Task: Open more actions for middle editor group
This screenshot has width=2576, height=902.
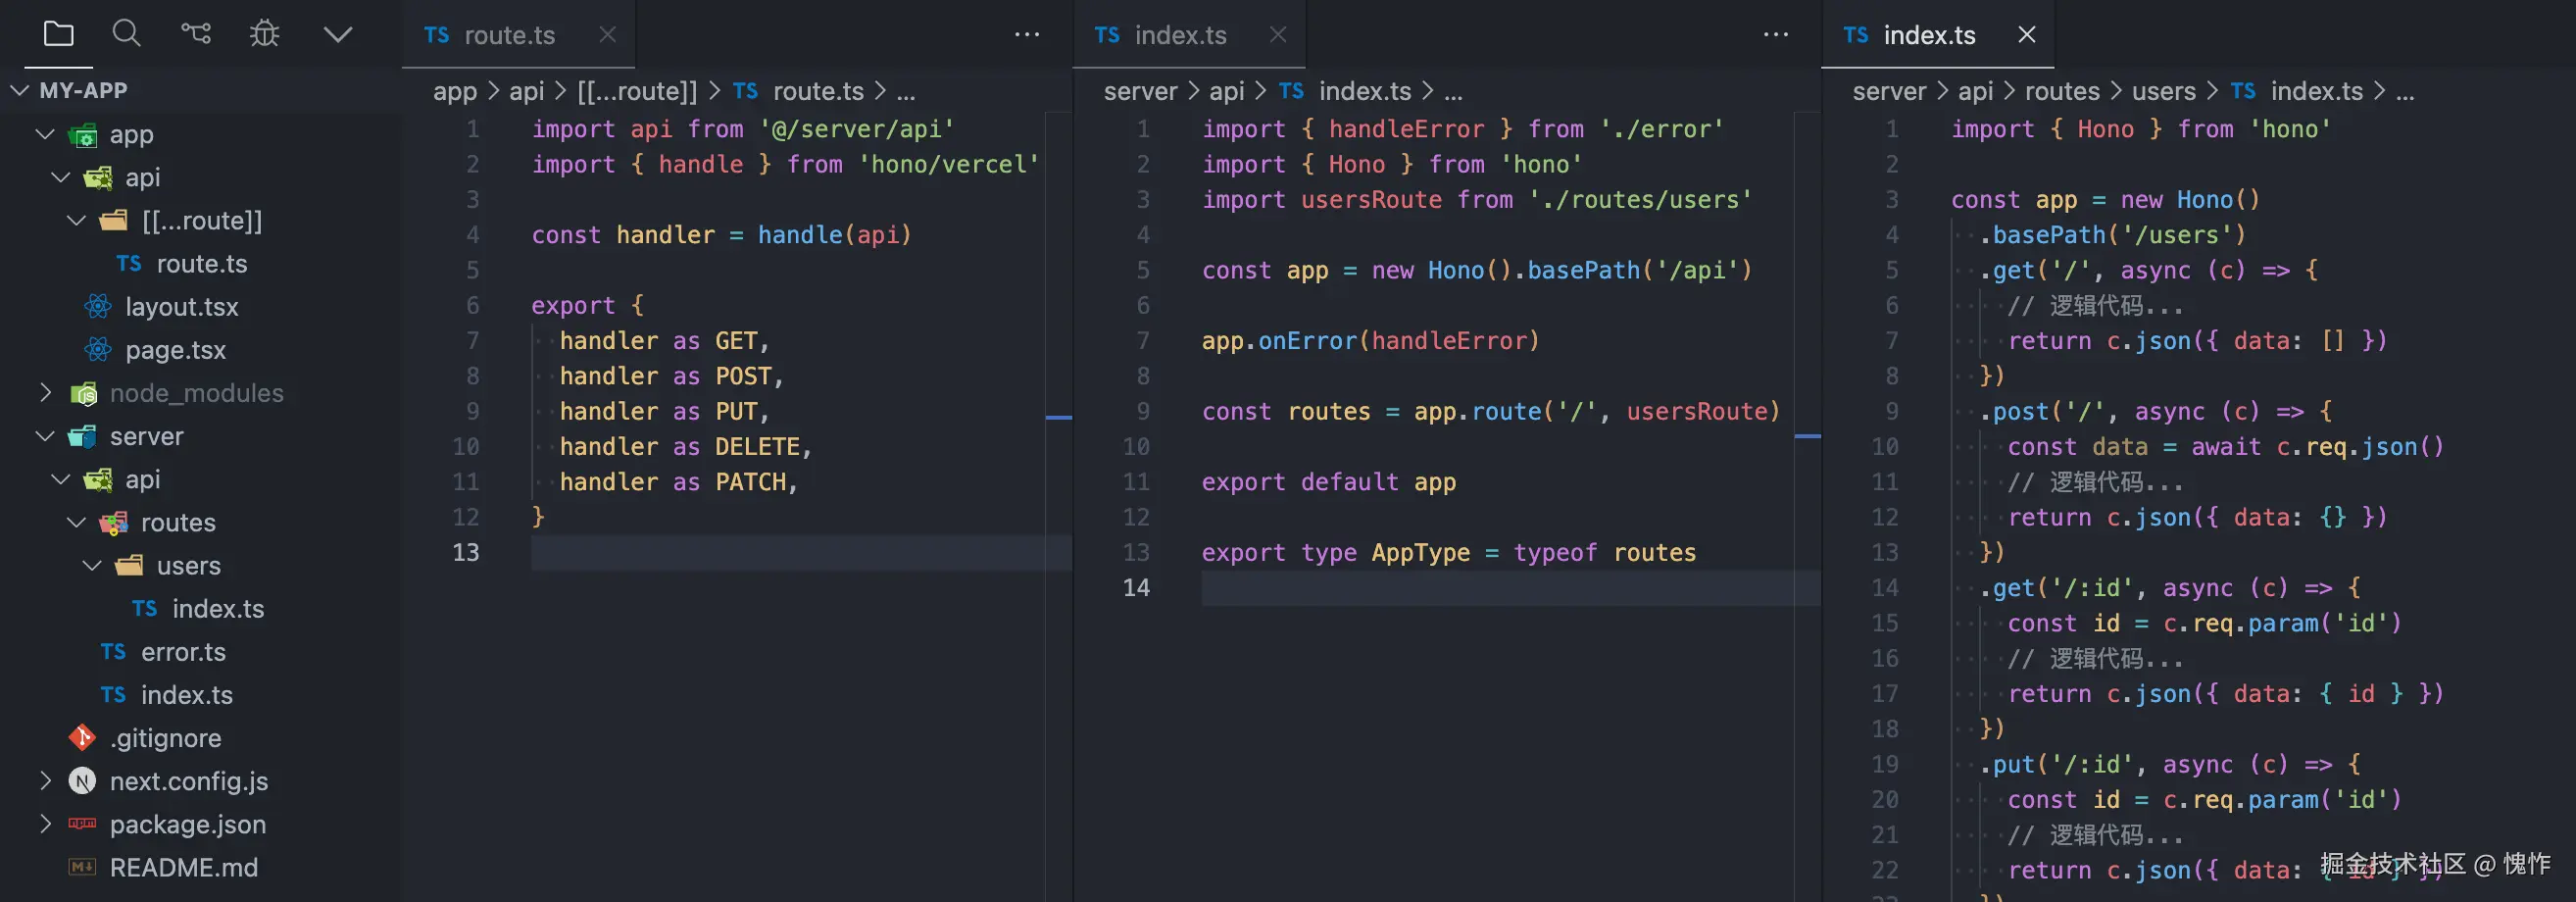Action: (x=1776, y=35)
